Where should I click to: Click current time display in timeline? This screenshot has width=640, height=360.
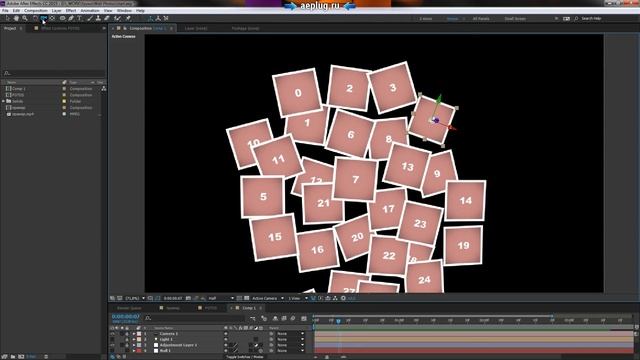[126, 317]
